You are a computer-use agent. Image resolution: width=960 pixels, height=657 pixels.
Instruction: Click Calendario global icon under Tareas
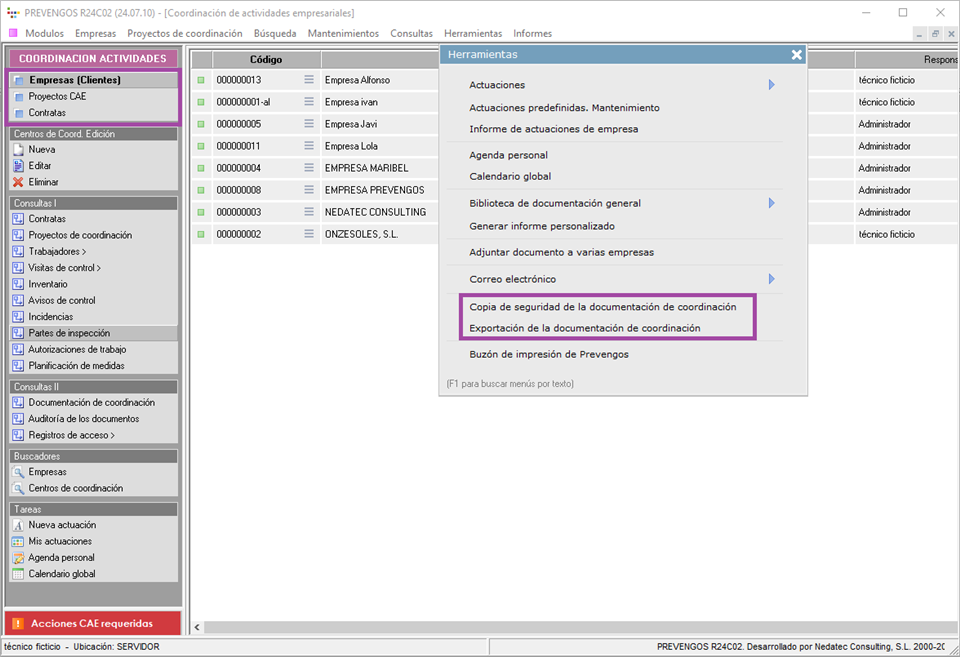[x=19, y=574]
